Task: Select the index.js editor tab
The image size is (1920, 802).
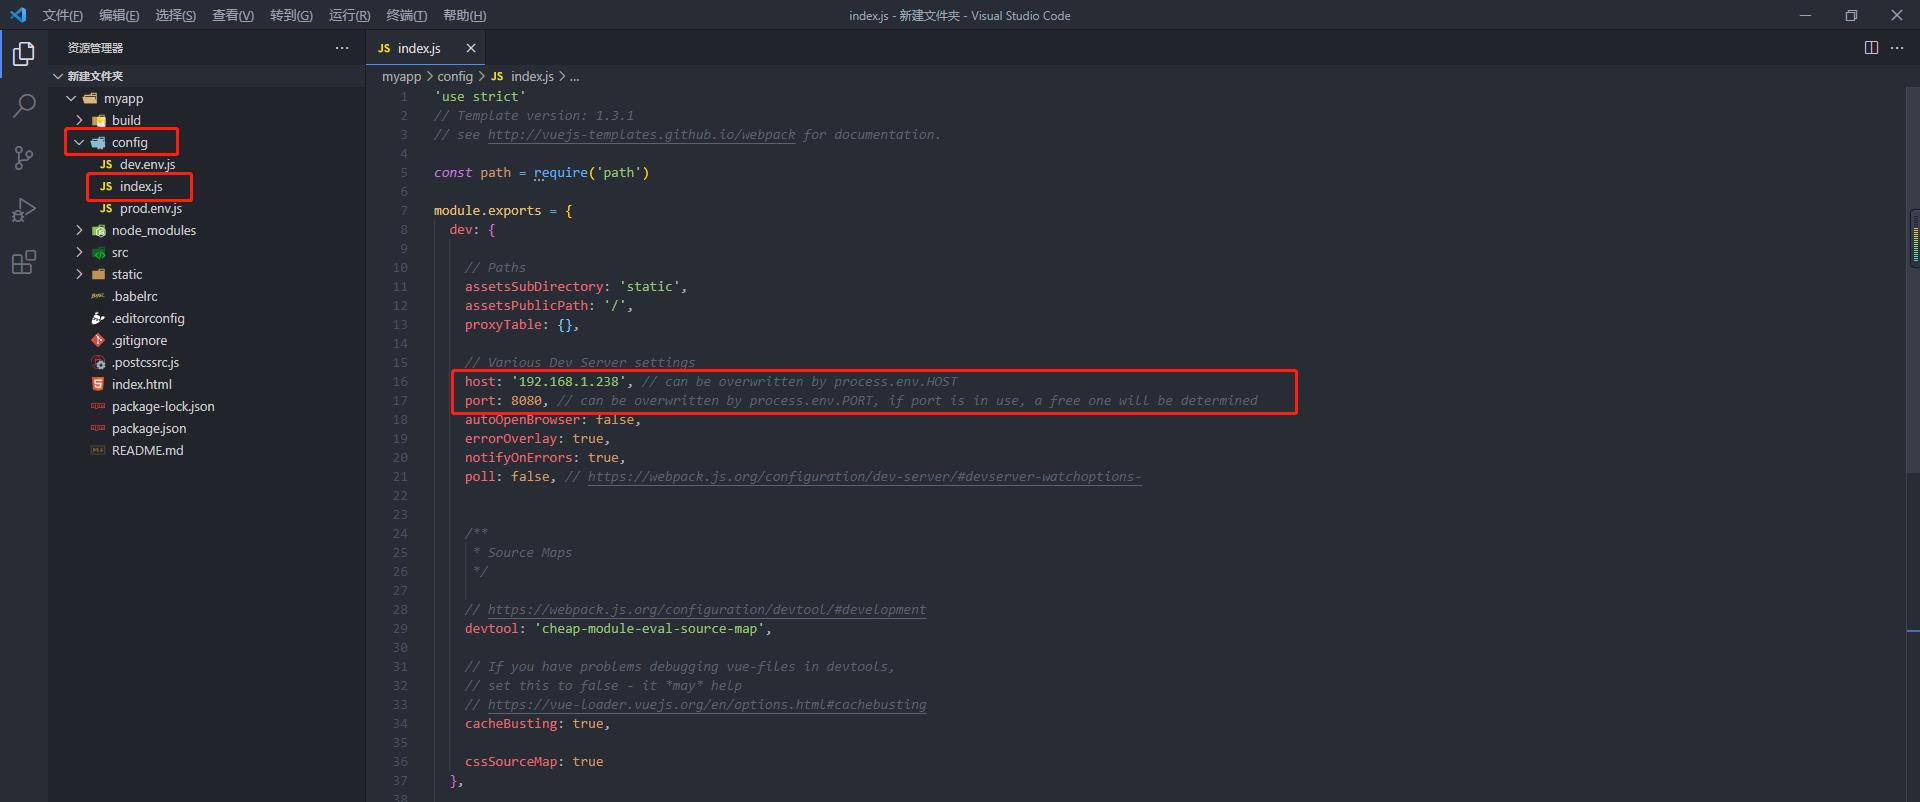Action: (x=425, y=48)
